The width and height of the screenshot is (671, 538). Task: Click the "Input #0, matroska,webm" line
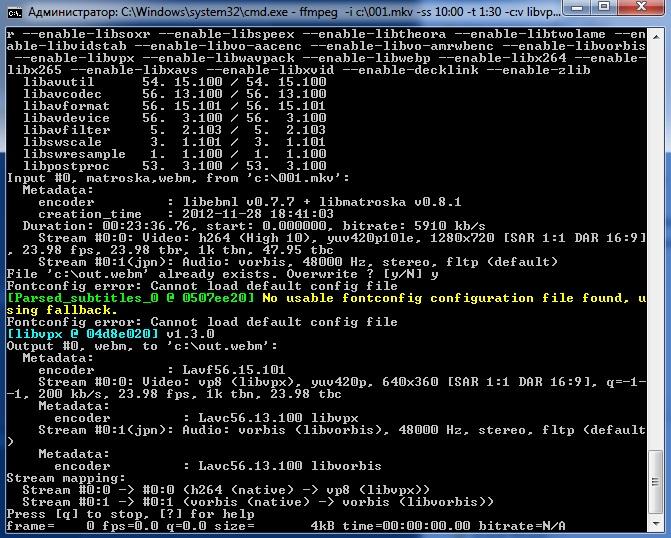pos(178,178)
